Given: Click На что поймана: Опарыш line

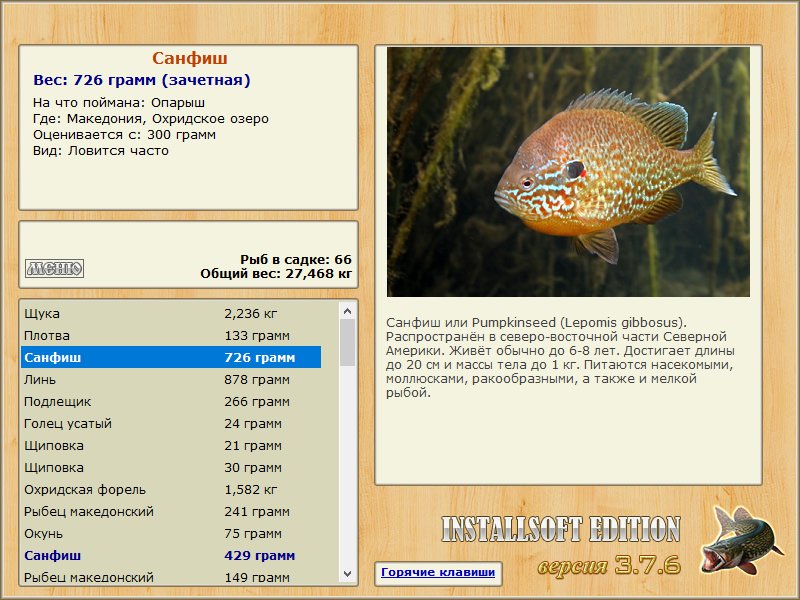Looking at the screenshot, I should 119,103.
